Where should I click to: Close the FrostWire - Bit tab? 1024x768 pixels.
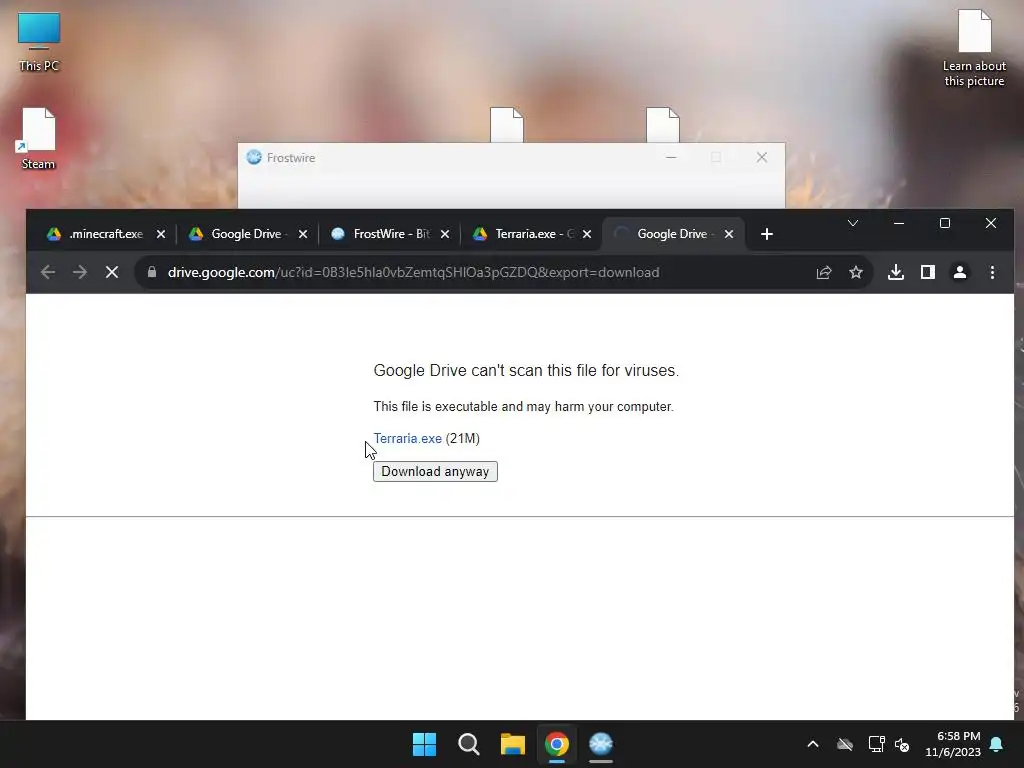(x=445, y=234)
